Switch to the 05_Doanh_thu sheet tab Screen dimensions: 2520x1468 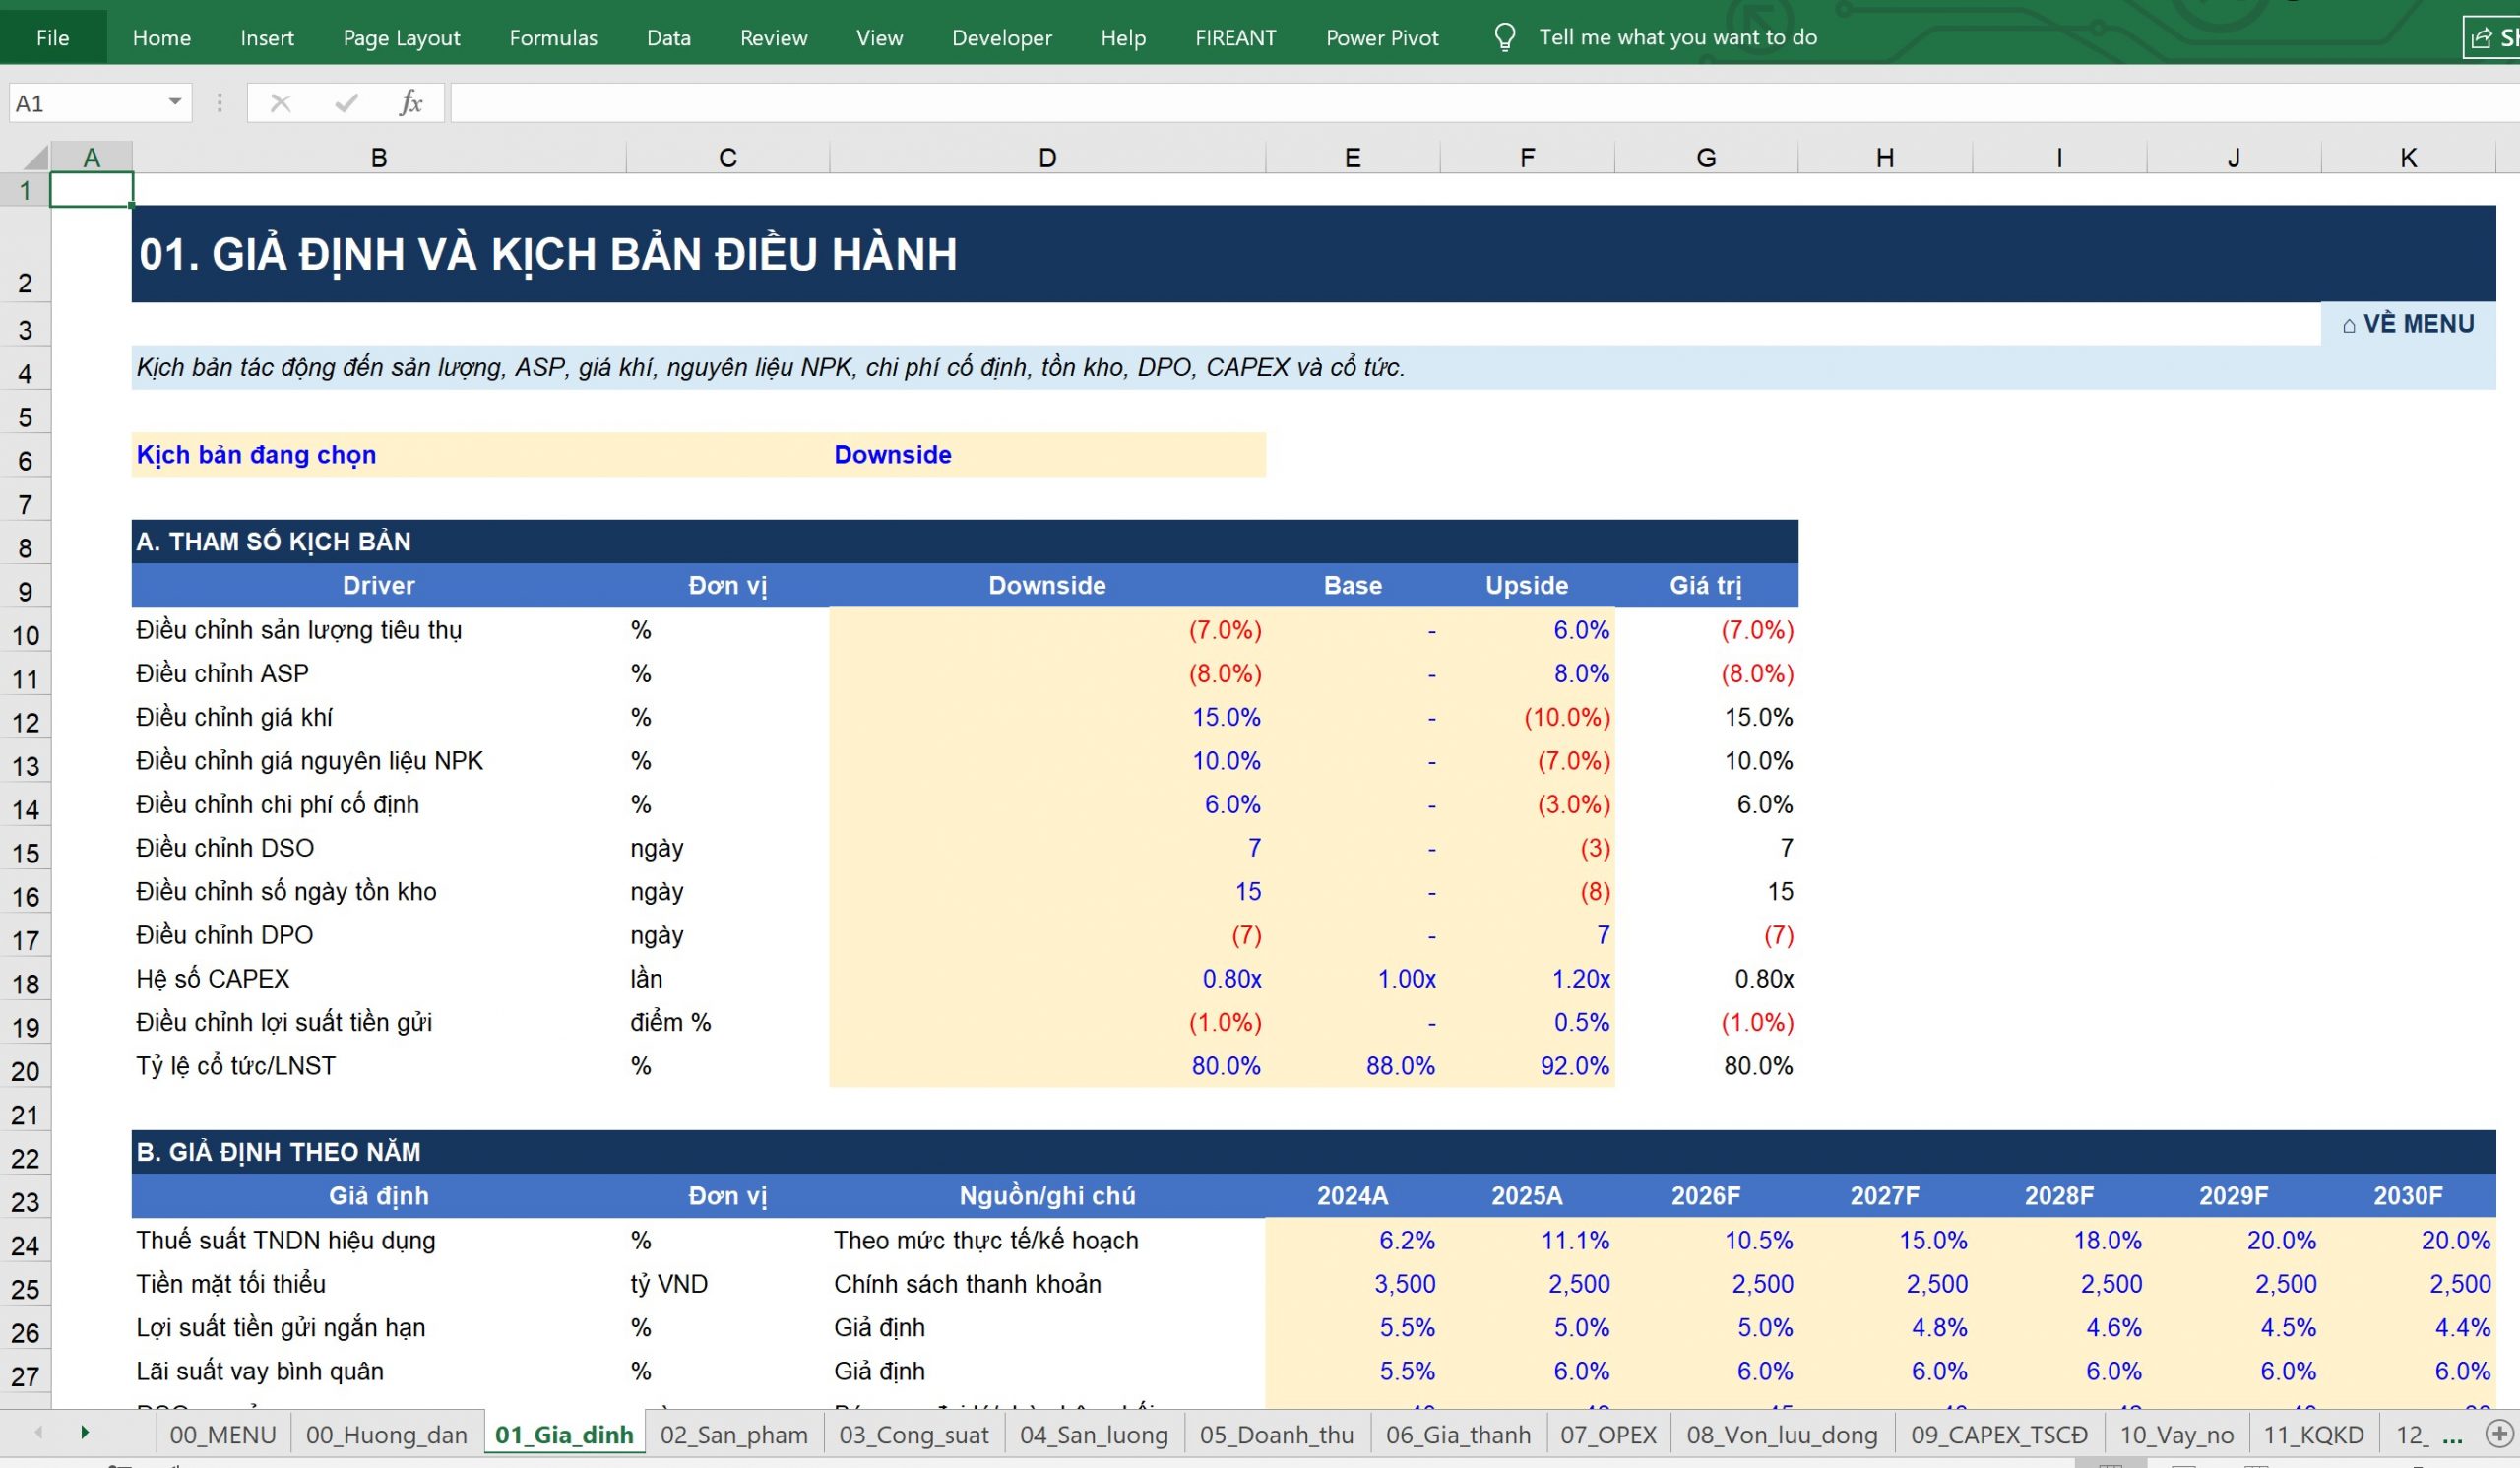(x=1276, y=1435)
